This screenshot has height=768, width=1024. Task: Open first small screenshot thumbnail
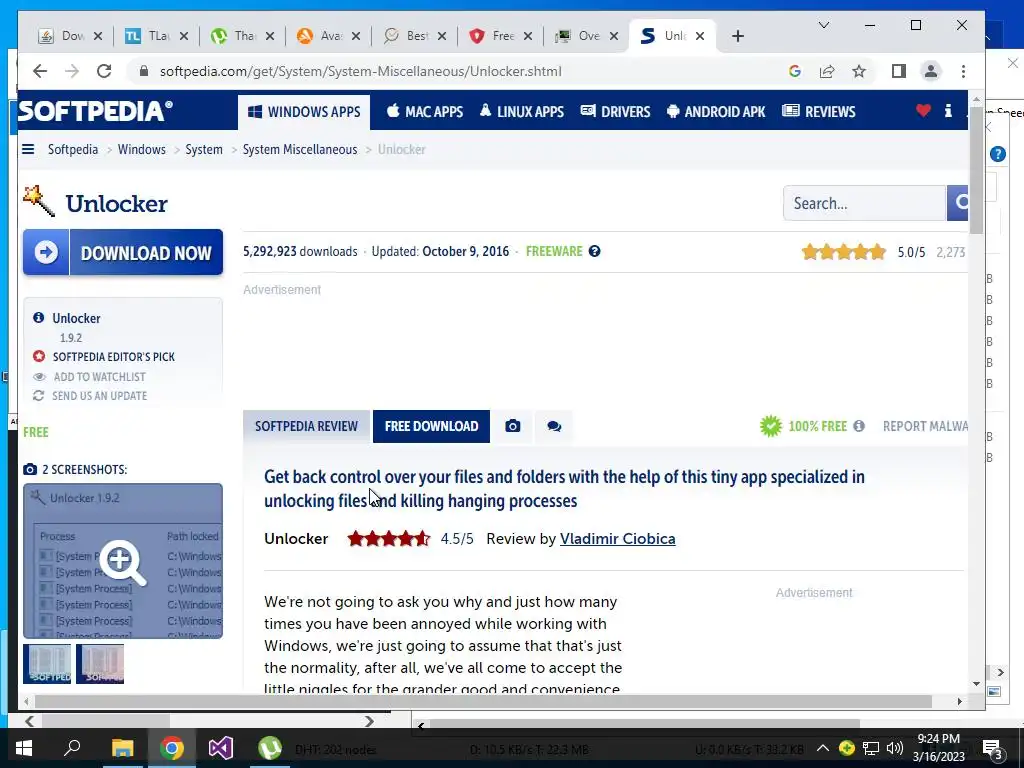[47, 664]
